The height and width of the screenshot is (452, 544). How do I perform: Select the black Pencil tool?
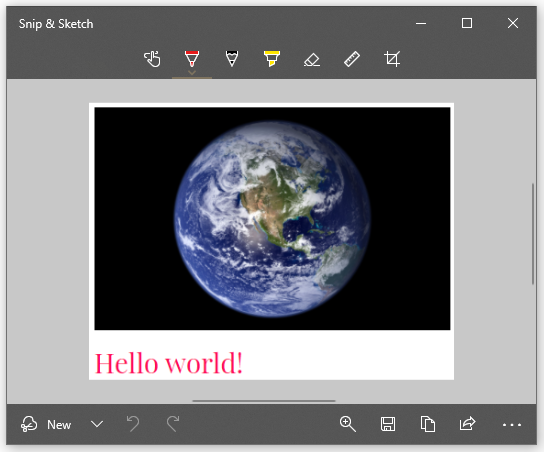[232, 58]
